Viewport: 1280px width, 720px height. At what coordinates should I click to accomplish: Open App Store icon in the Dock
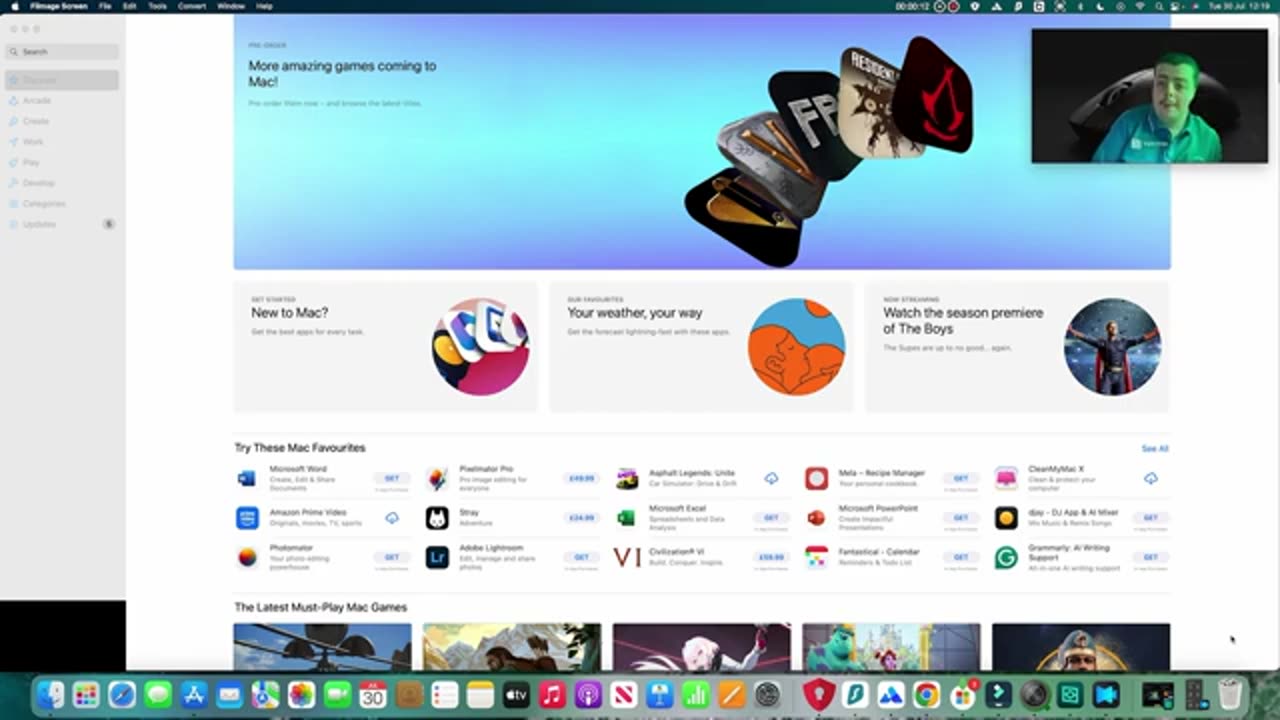194,694
